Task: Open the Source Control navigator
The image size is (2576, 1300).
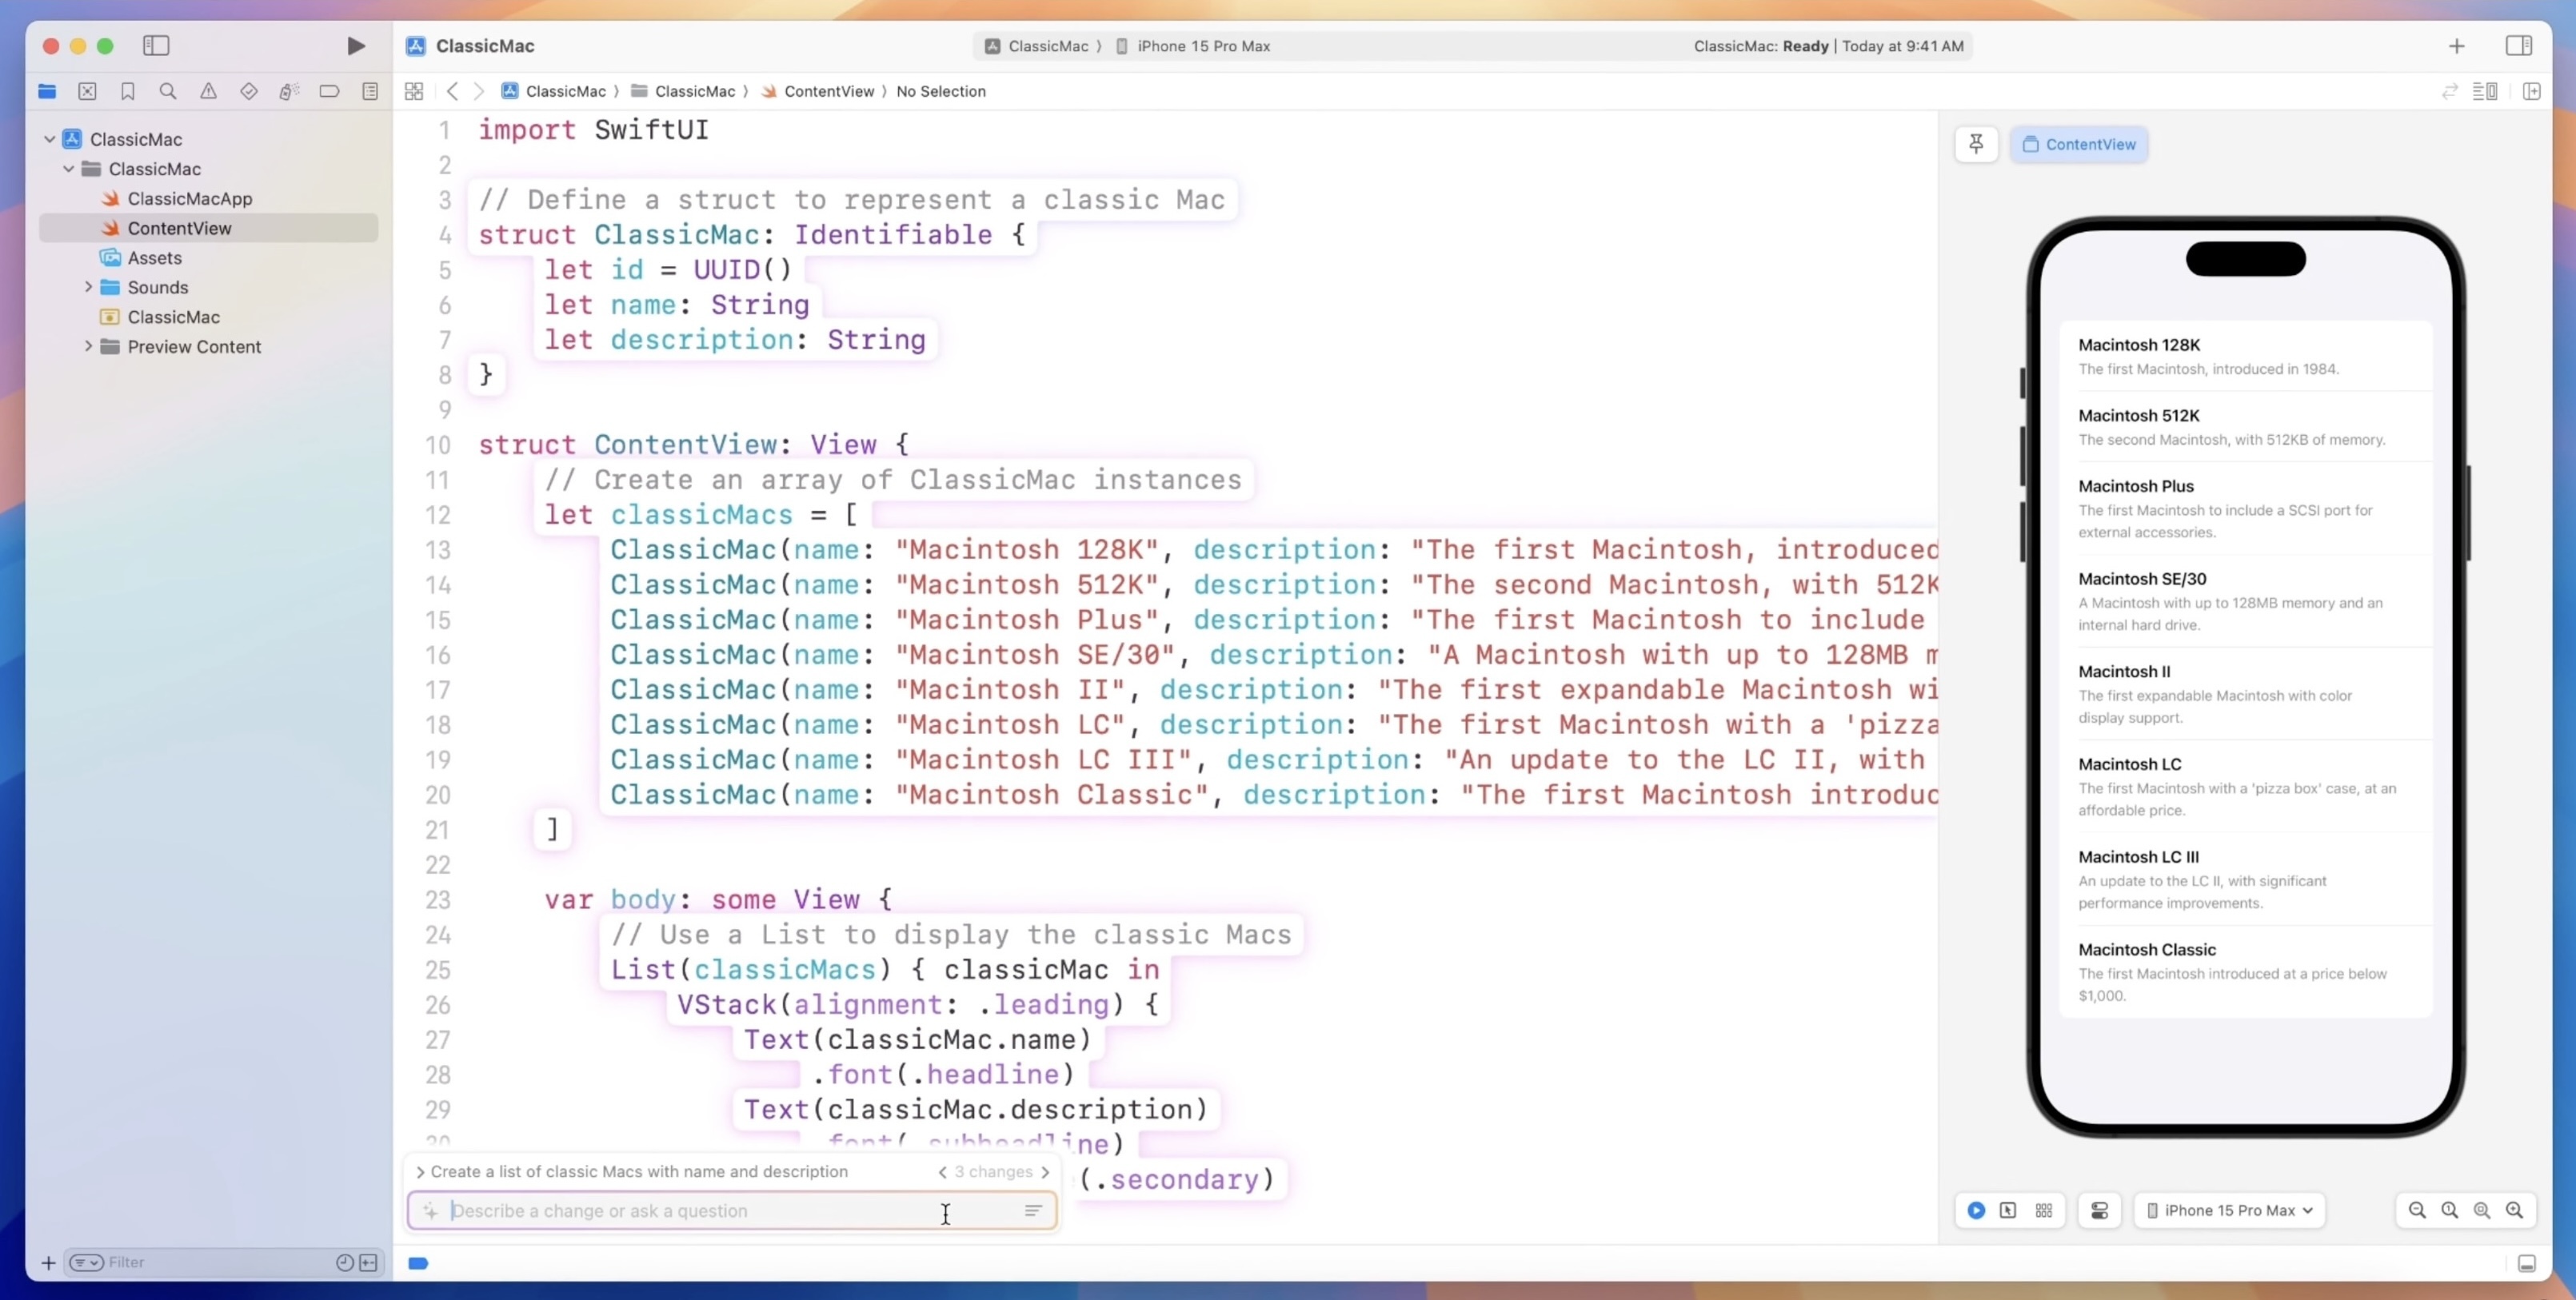Action: point(88,91)
